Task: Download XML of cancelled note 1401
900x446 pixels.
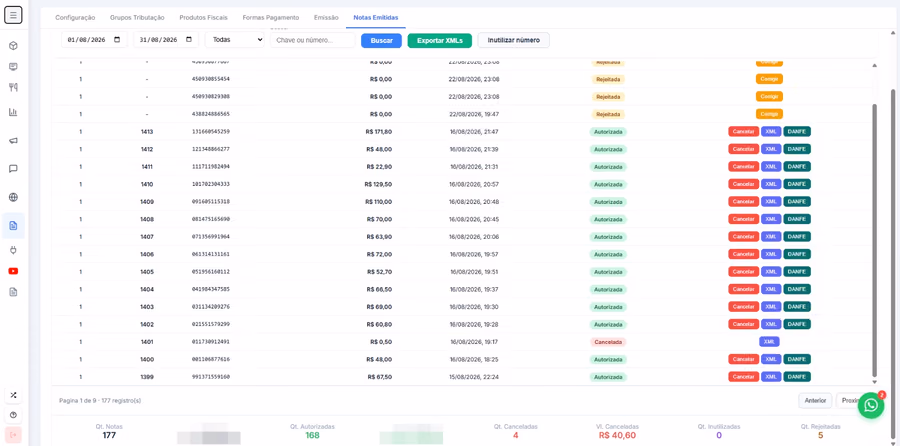Action: coord(769,342)
